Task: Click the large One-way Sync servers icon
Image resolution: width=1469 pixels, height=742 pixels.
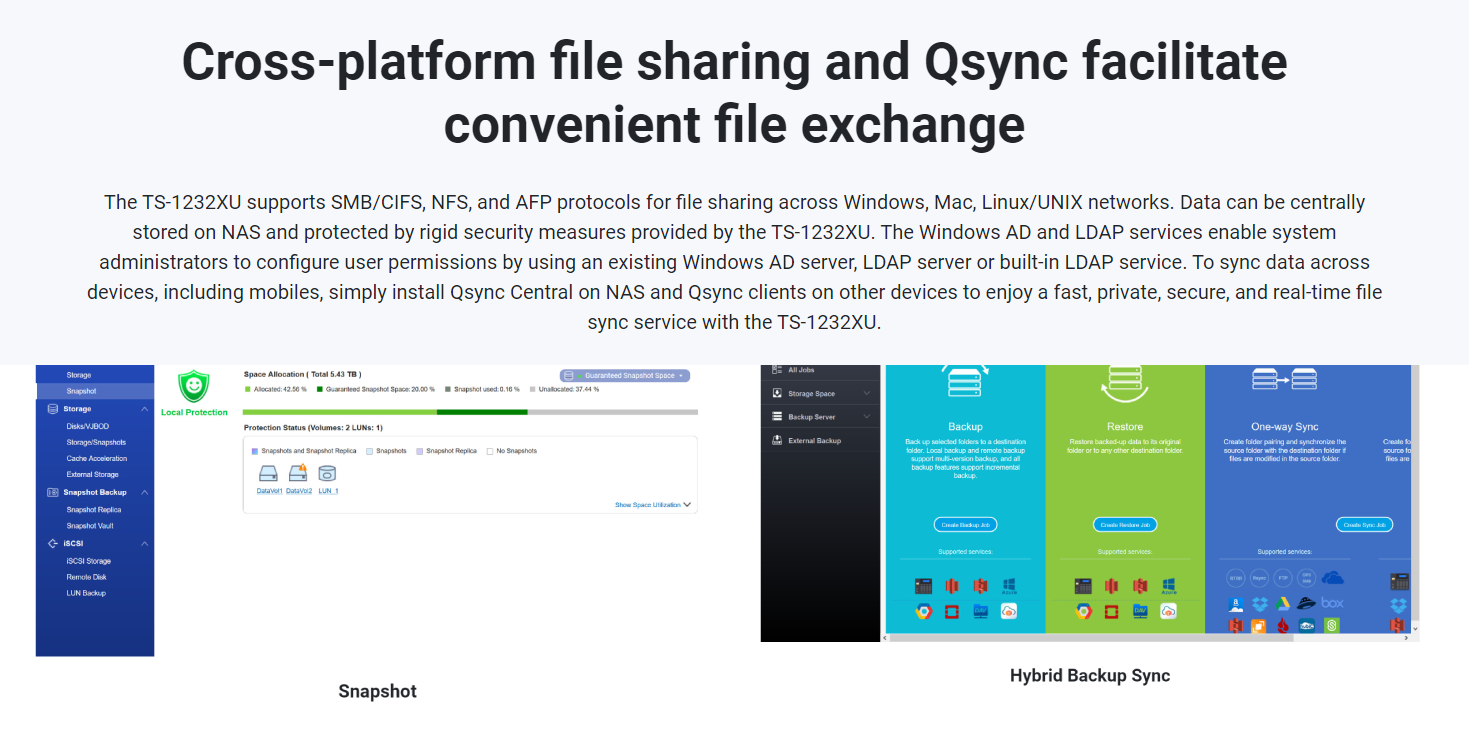Action: click(1285, 379)
